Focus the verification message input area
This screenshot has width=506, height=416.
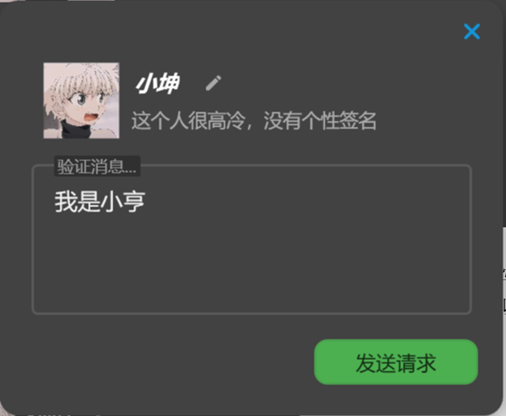(252, 239)
